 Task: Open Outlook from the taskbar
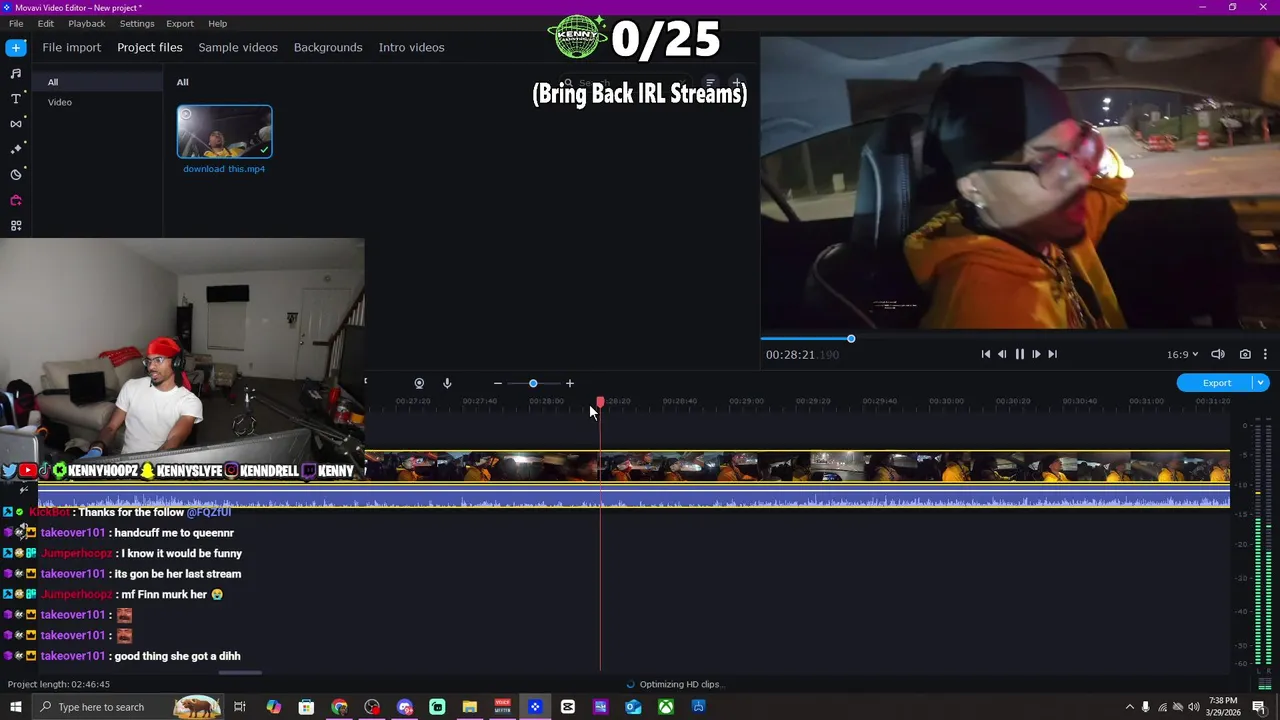(x=633, y=707)
